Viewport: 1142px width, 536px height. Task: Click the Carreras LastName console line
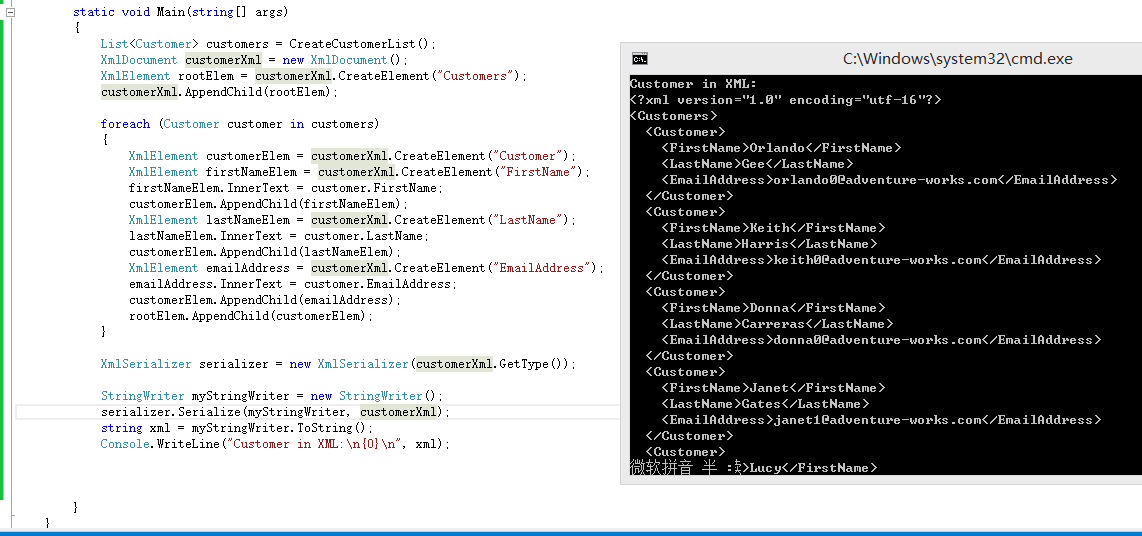click(778, 324)
